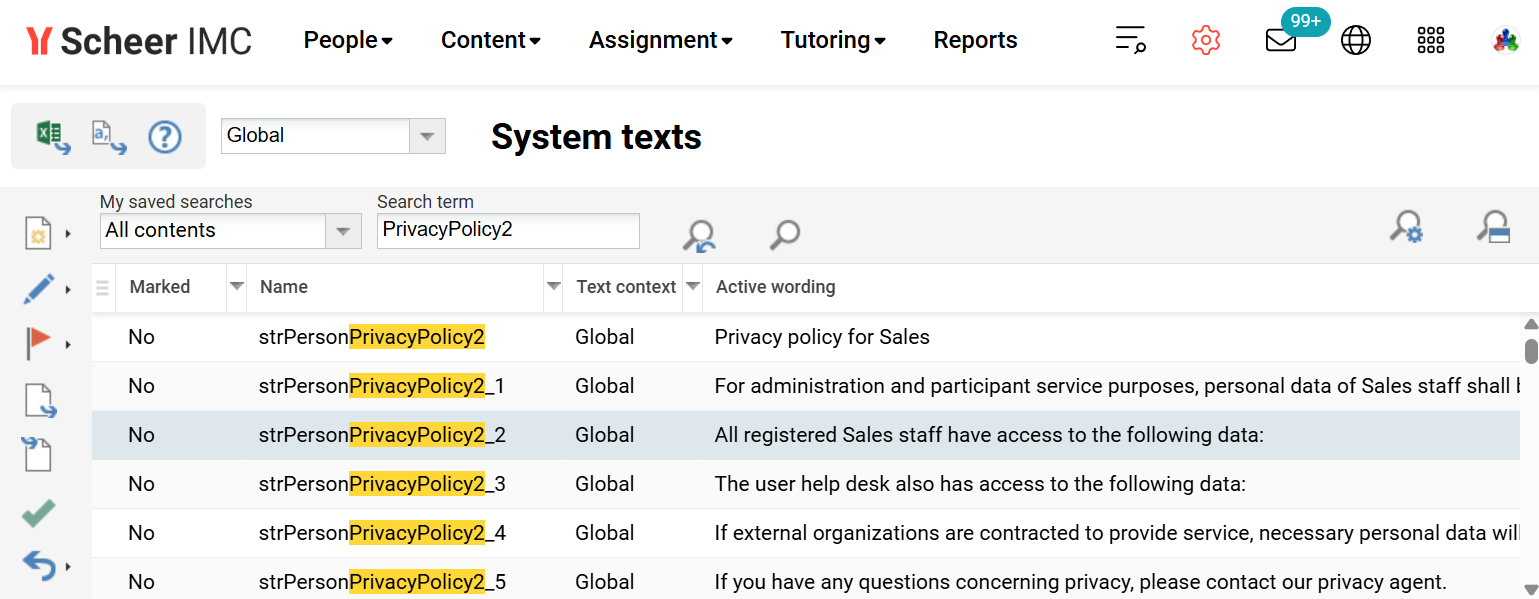Click the green checkmark confirm icon
This screenshot has width=1539, height=599.
[x=37, y=512]
